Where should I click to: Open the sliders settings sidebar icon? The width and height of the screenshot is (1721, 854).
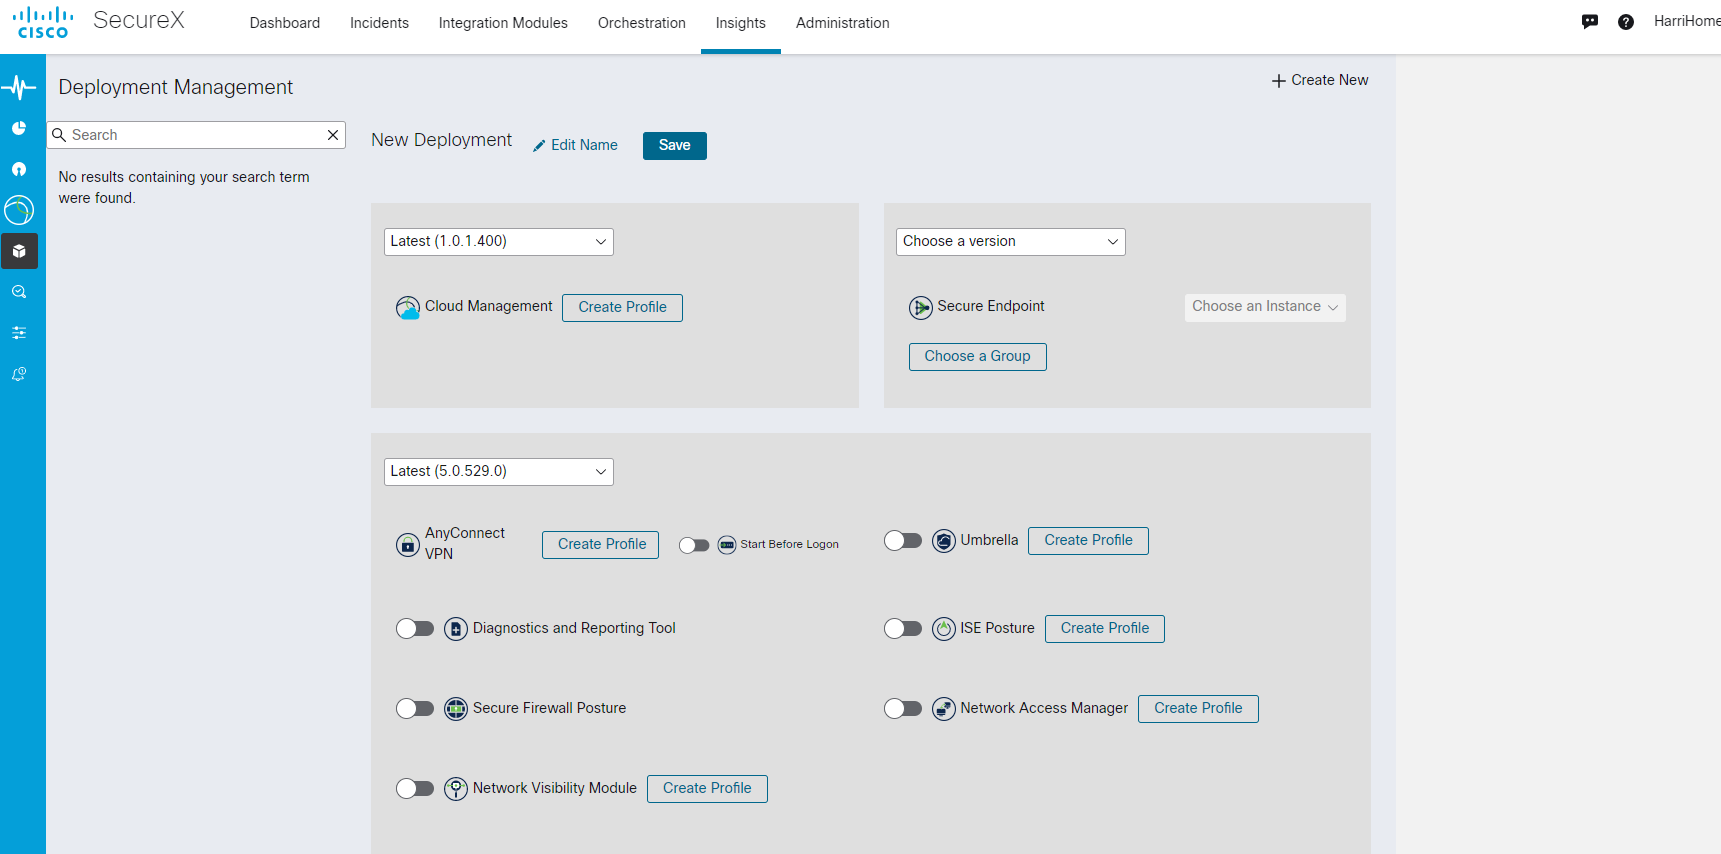tap(19, 333)
